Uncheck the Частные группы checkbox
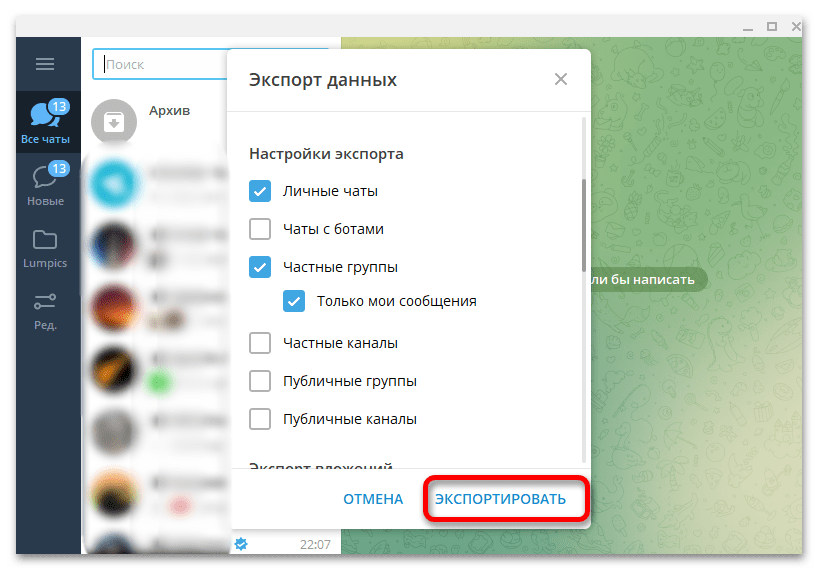Image resolution: width=818 pixels, height=570 pixels. 260,267
